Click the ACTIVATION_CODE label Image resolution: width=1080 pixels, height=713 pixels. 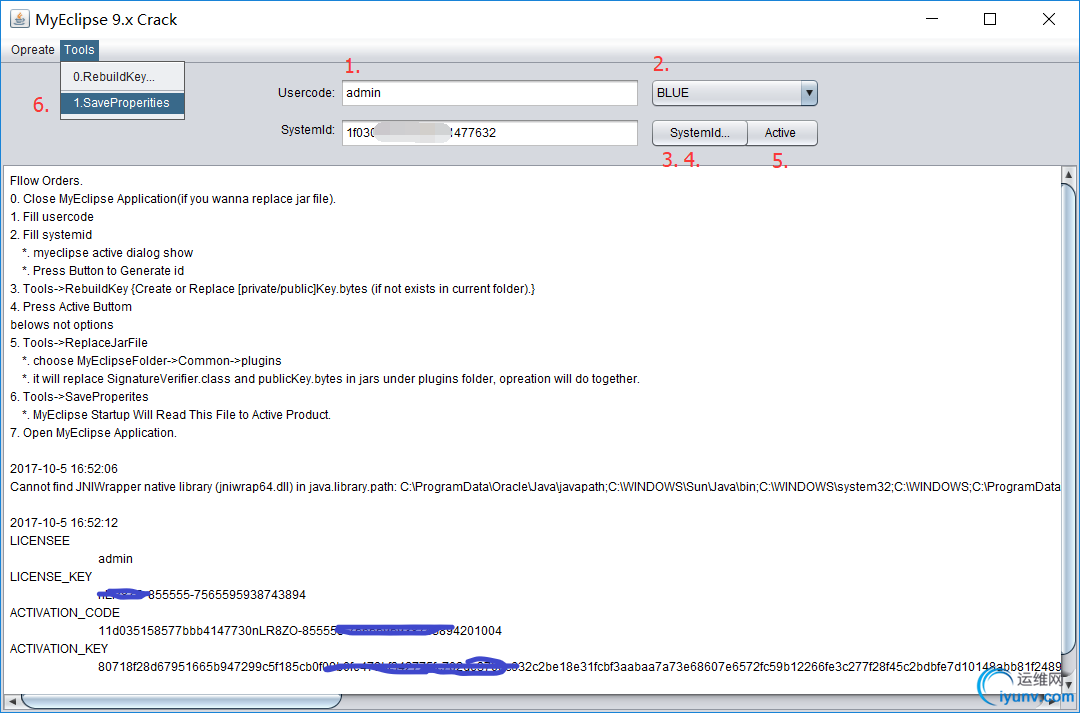tap(65, 612)
